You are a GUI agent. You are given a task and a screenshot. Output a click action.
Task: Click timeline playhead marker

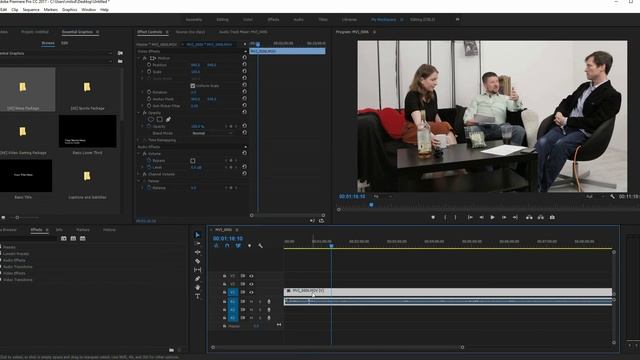tap(331, 246)
